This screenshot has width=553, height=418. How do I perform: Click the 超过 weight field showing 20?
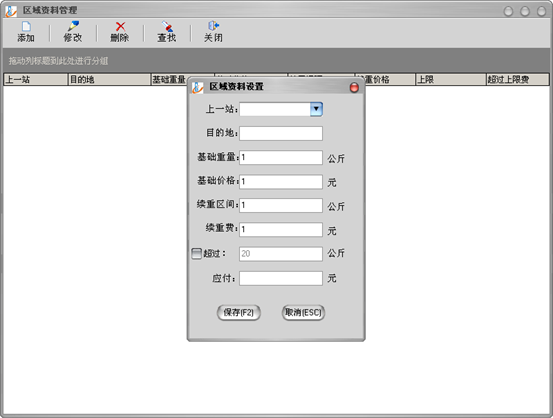click(281, 254)
